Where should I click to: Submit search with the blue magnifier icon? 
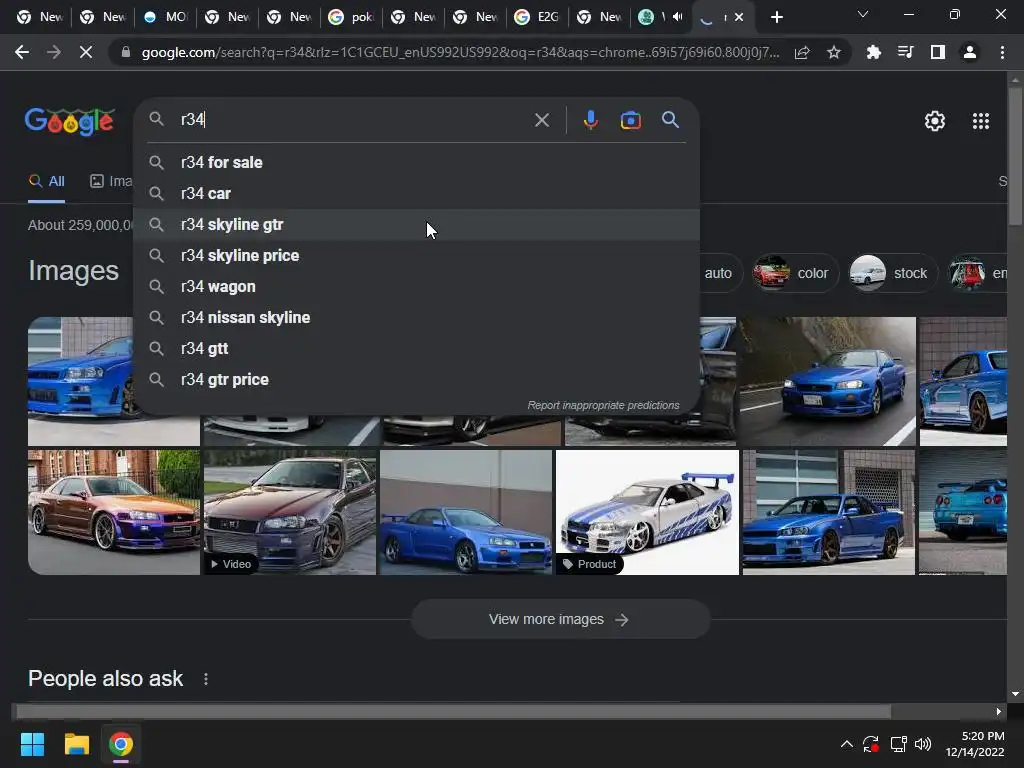[x=670, y=120]
